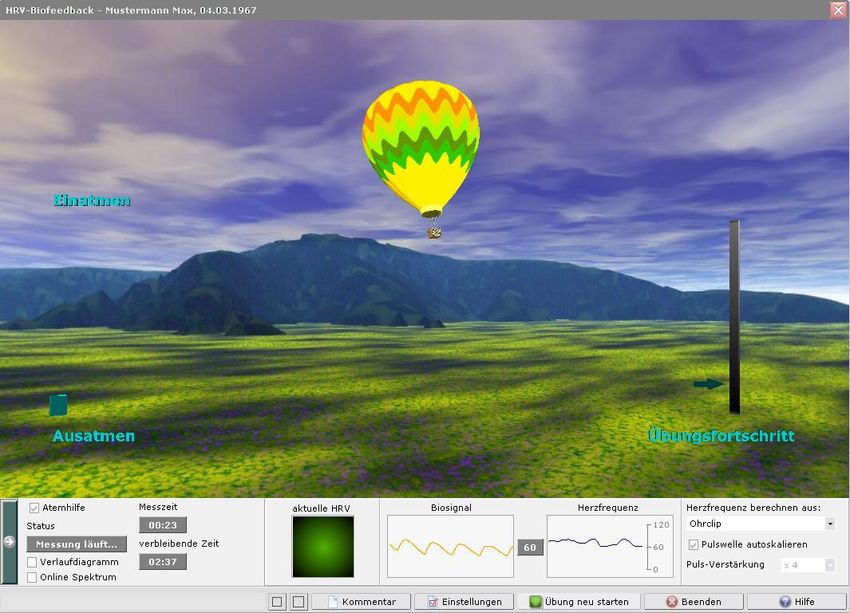This screenshot has width=850, height=613.
Task: Disable the Atemhilfe checkbox
Action: tap(34, 508)
